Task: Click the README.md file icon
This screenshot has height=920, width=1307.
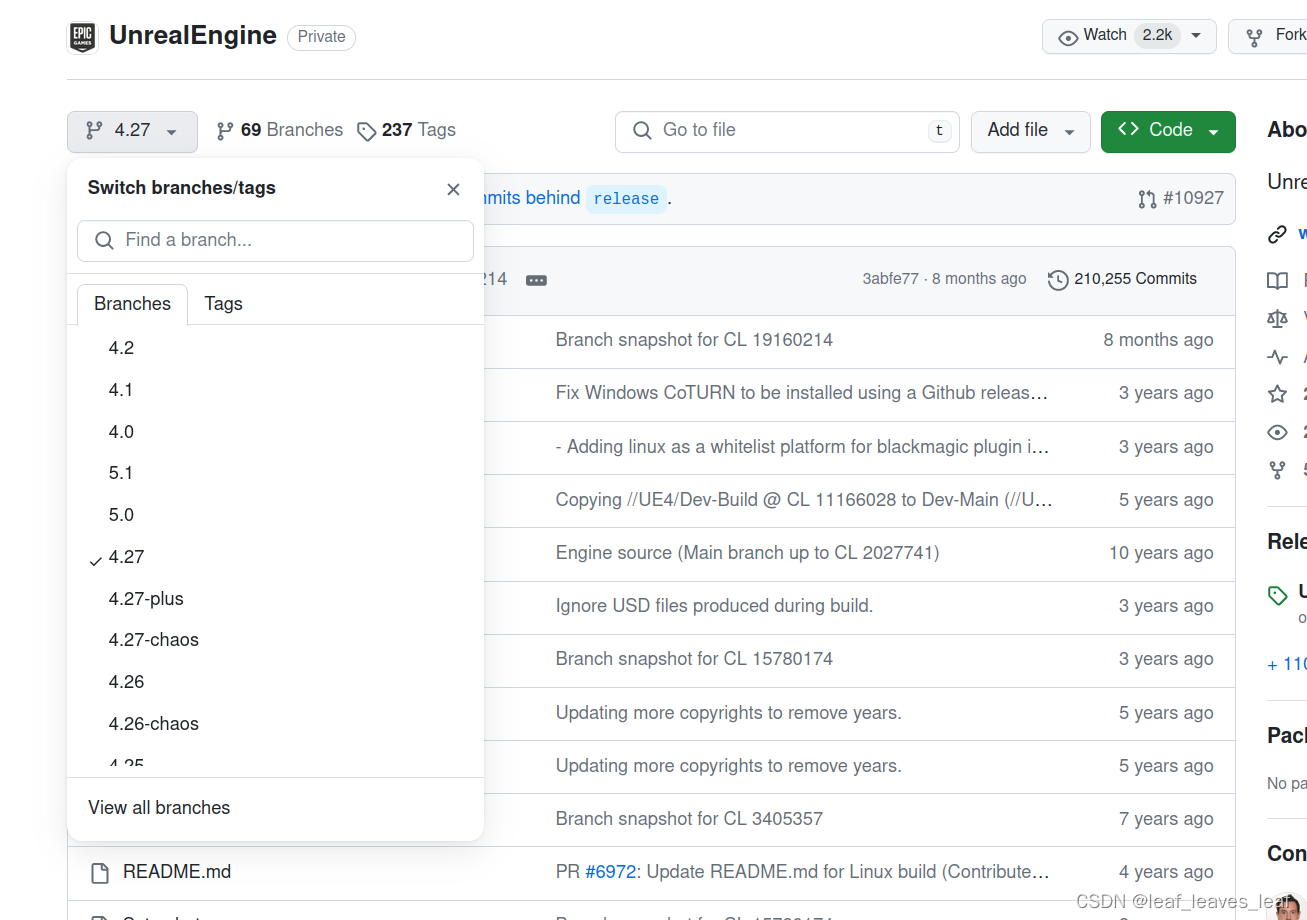Action: click(100, 873)
